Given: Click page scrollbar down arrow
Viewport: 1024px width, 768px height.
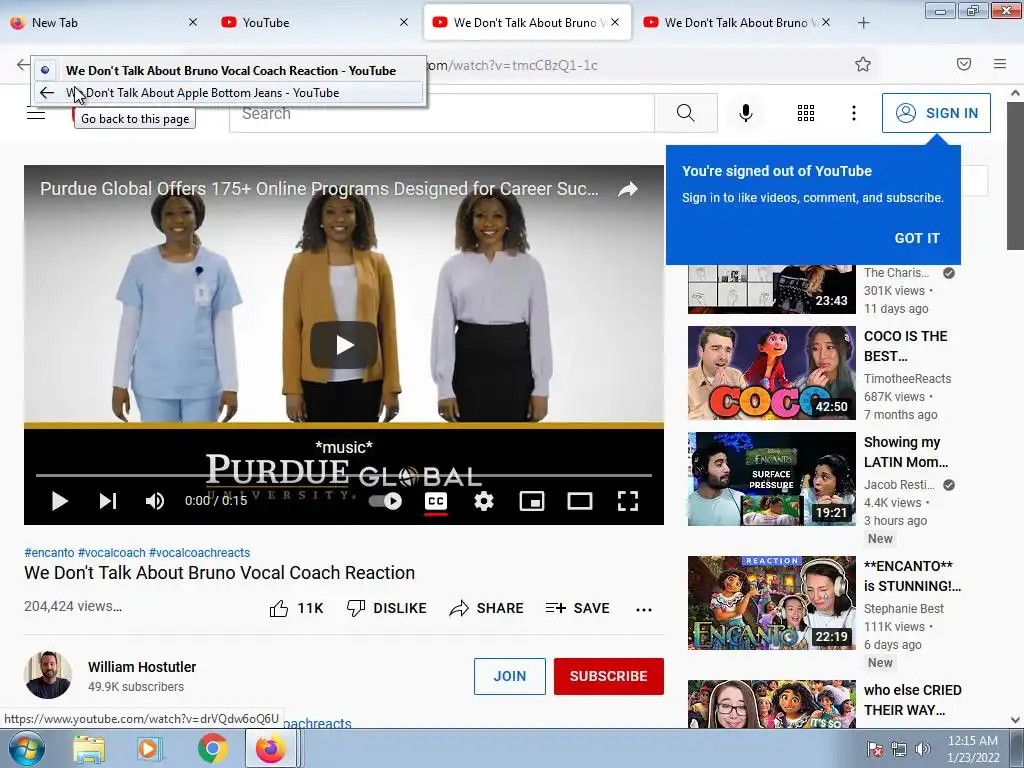Looking at the screenshot, I should point(1015,720).
